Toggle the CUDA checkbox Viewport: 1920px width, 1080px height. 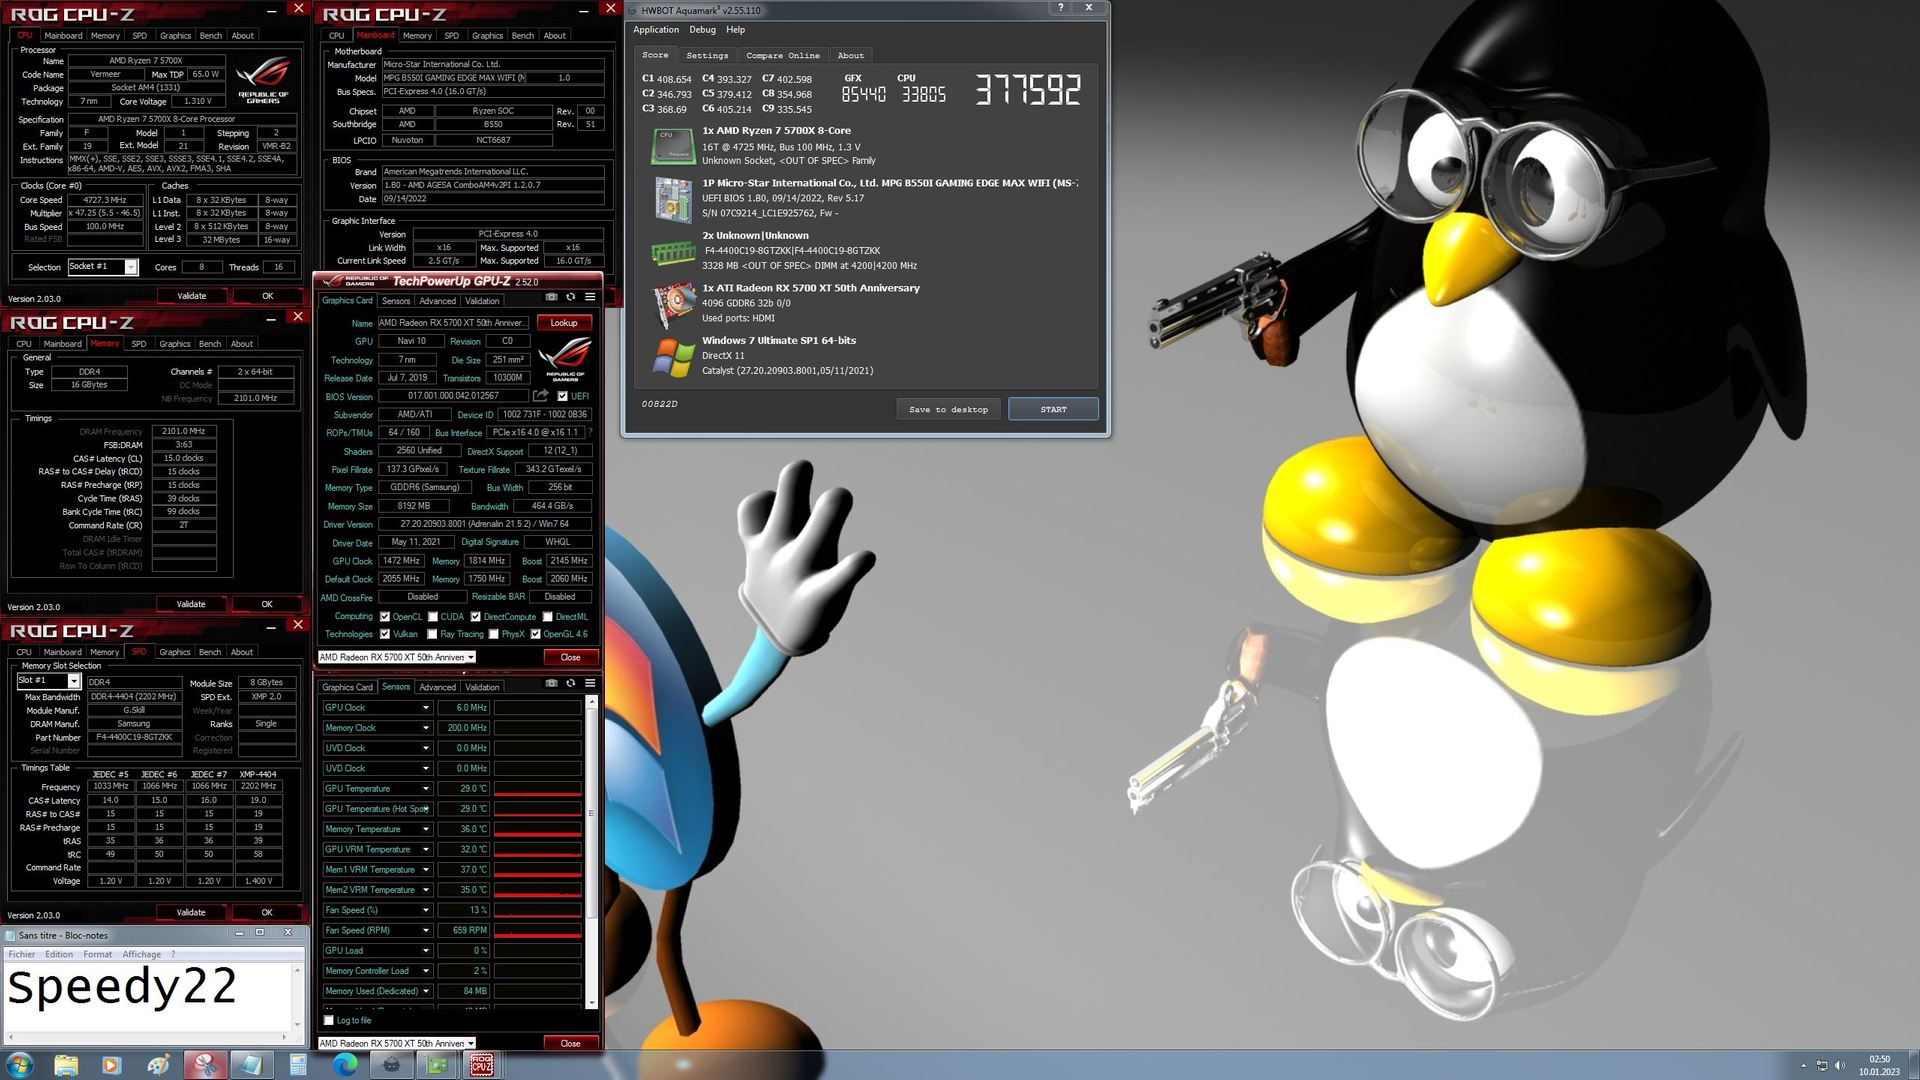coord(433,617)
